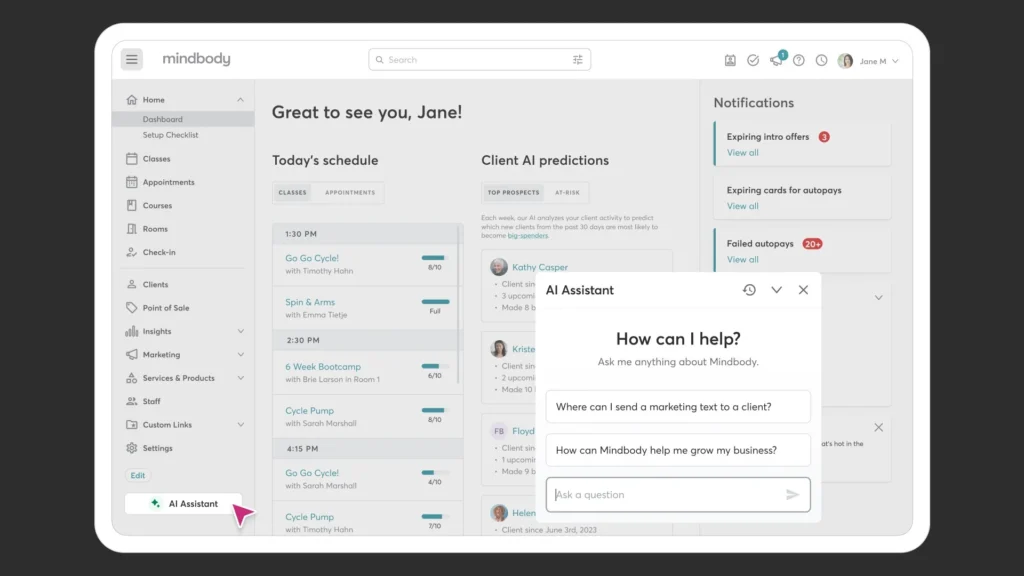Open the announcements megaphone icon

point(776,60)
